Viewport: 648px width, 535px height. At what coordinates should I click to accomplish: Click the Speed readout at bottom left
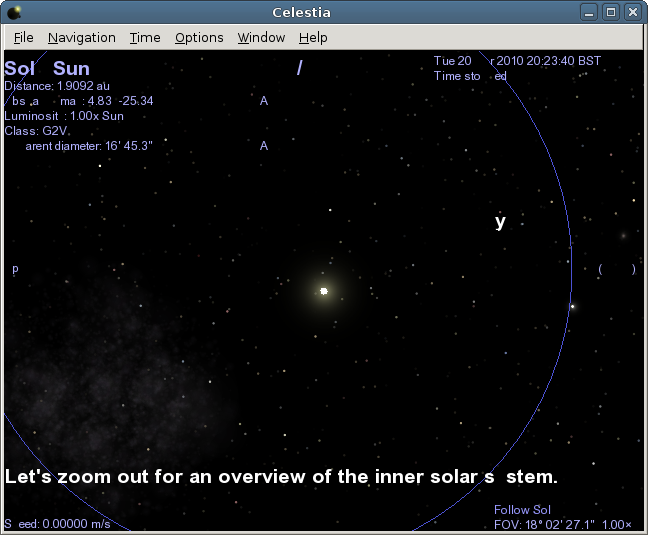[57, 524]
